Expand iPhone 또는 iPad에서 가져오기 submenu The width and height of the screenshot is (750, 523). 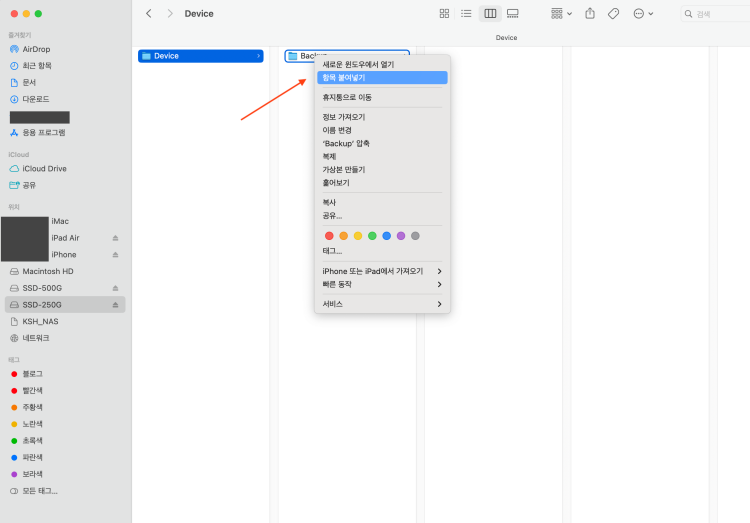[x=382, y=271]
